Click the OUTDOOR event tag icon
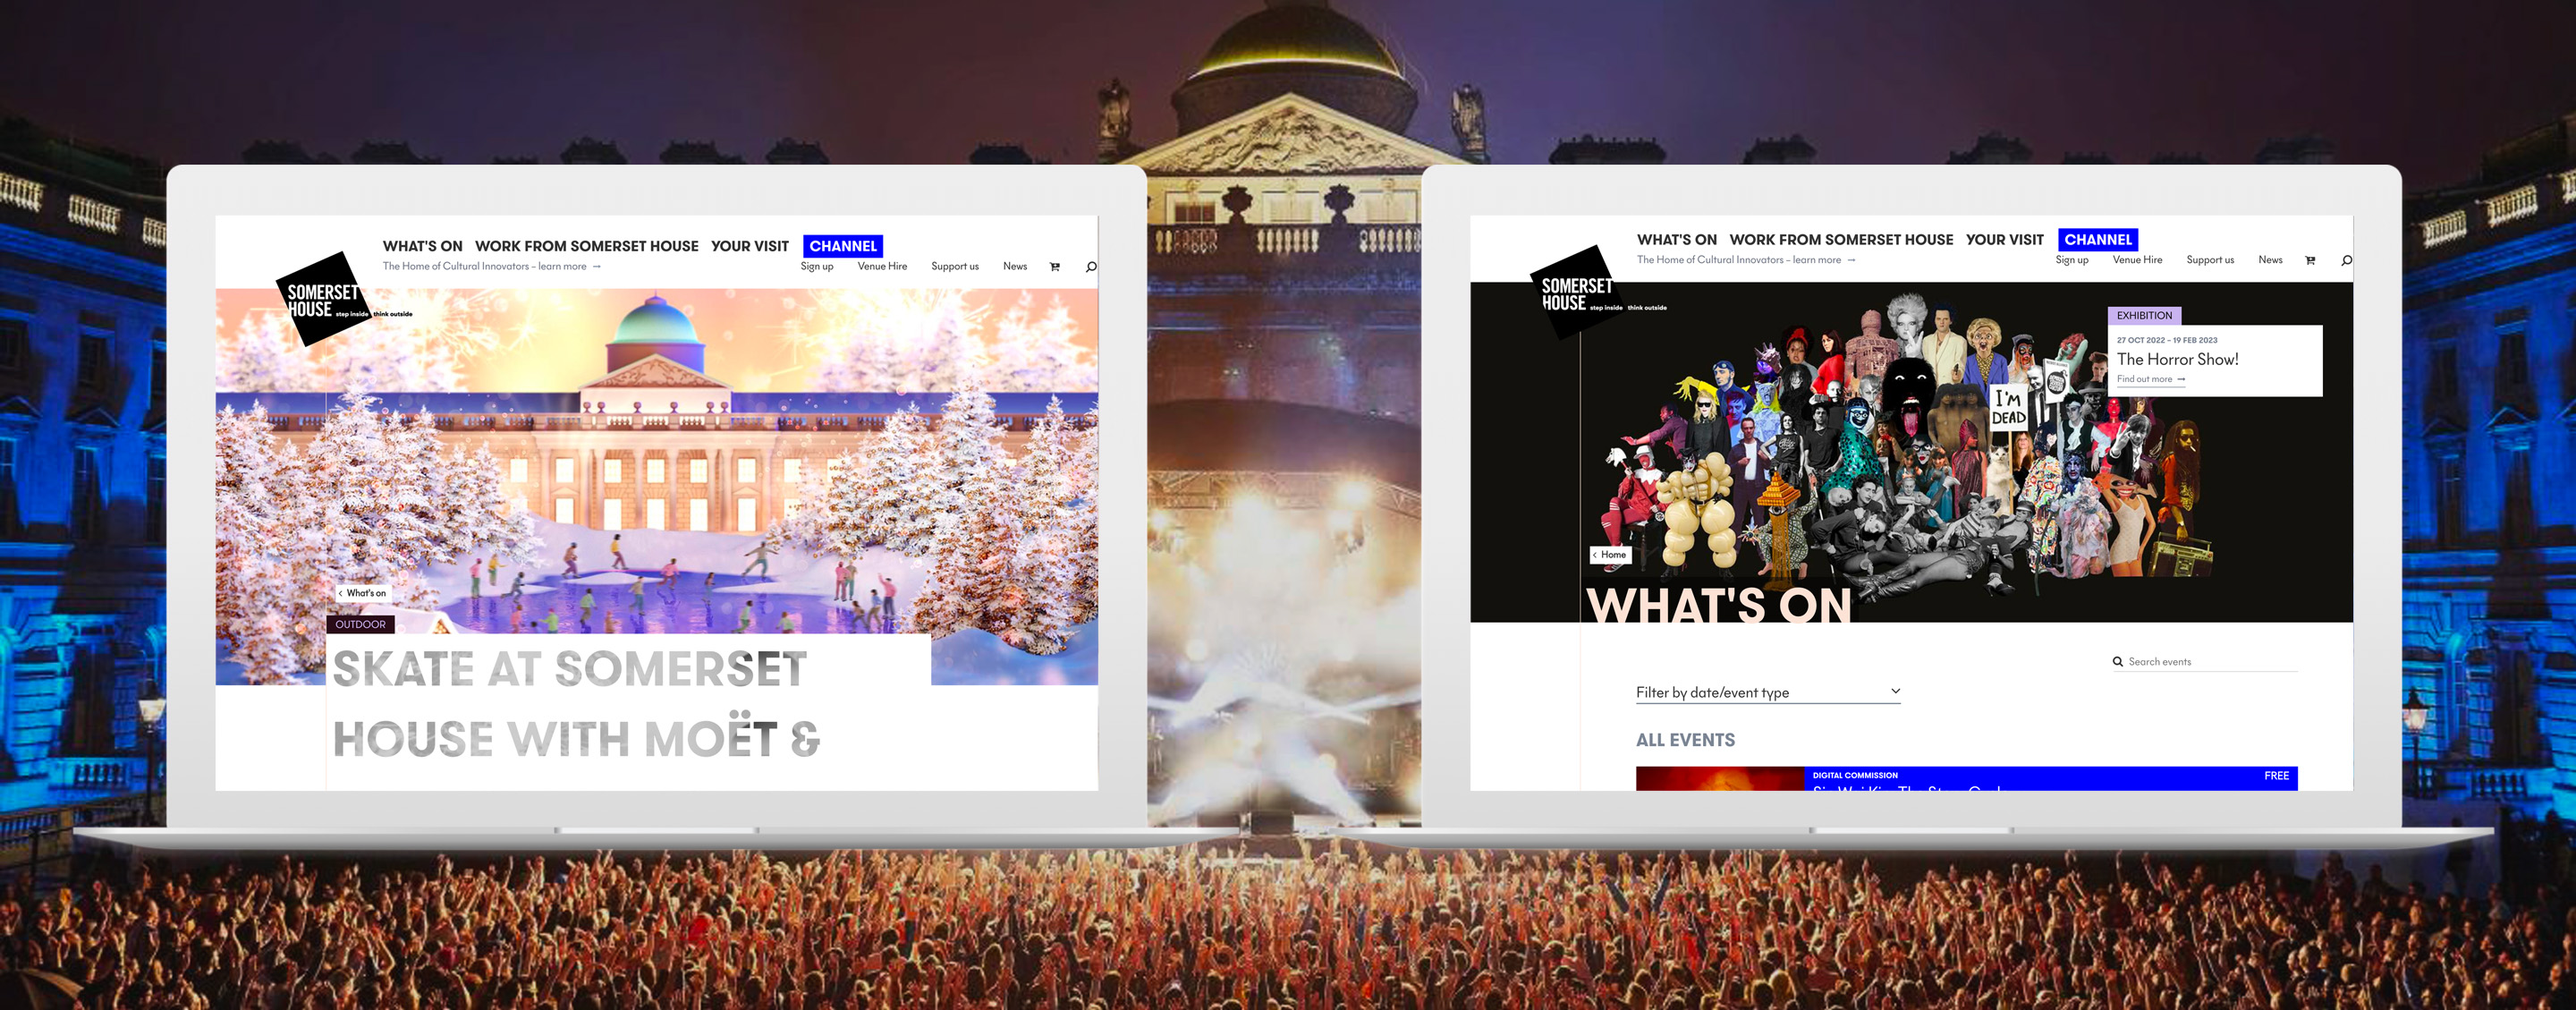The height and width of the screenshot is (1010, 2576). pos(357,624)
